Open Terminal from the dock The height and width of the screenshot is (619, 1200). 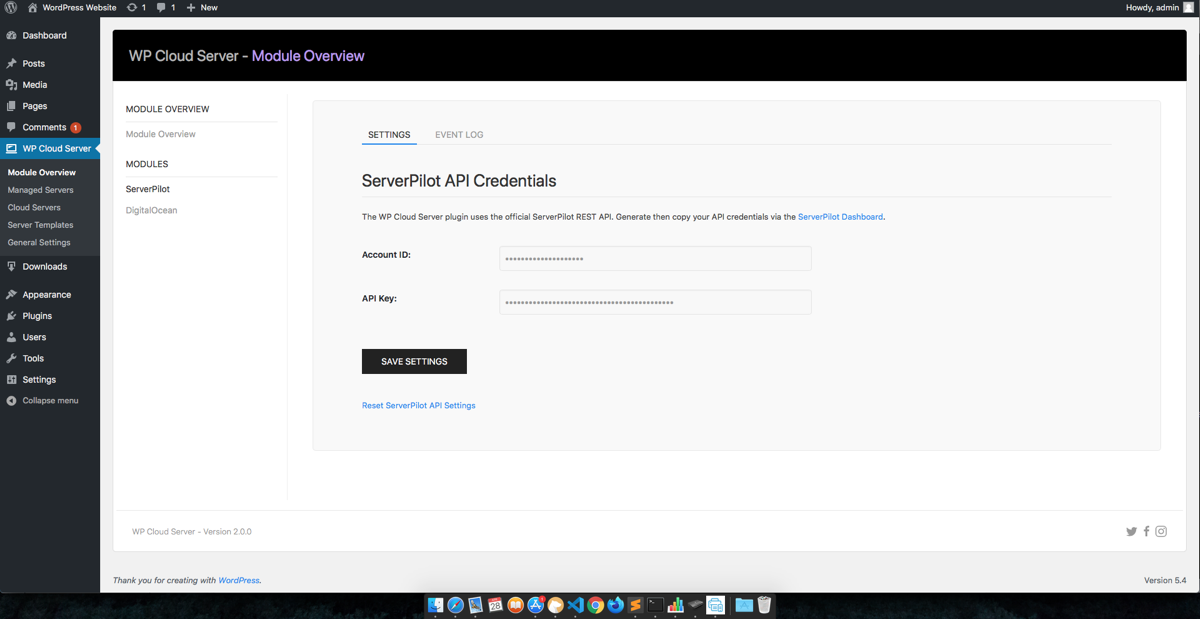tap(655, 605)
